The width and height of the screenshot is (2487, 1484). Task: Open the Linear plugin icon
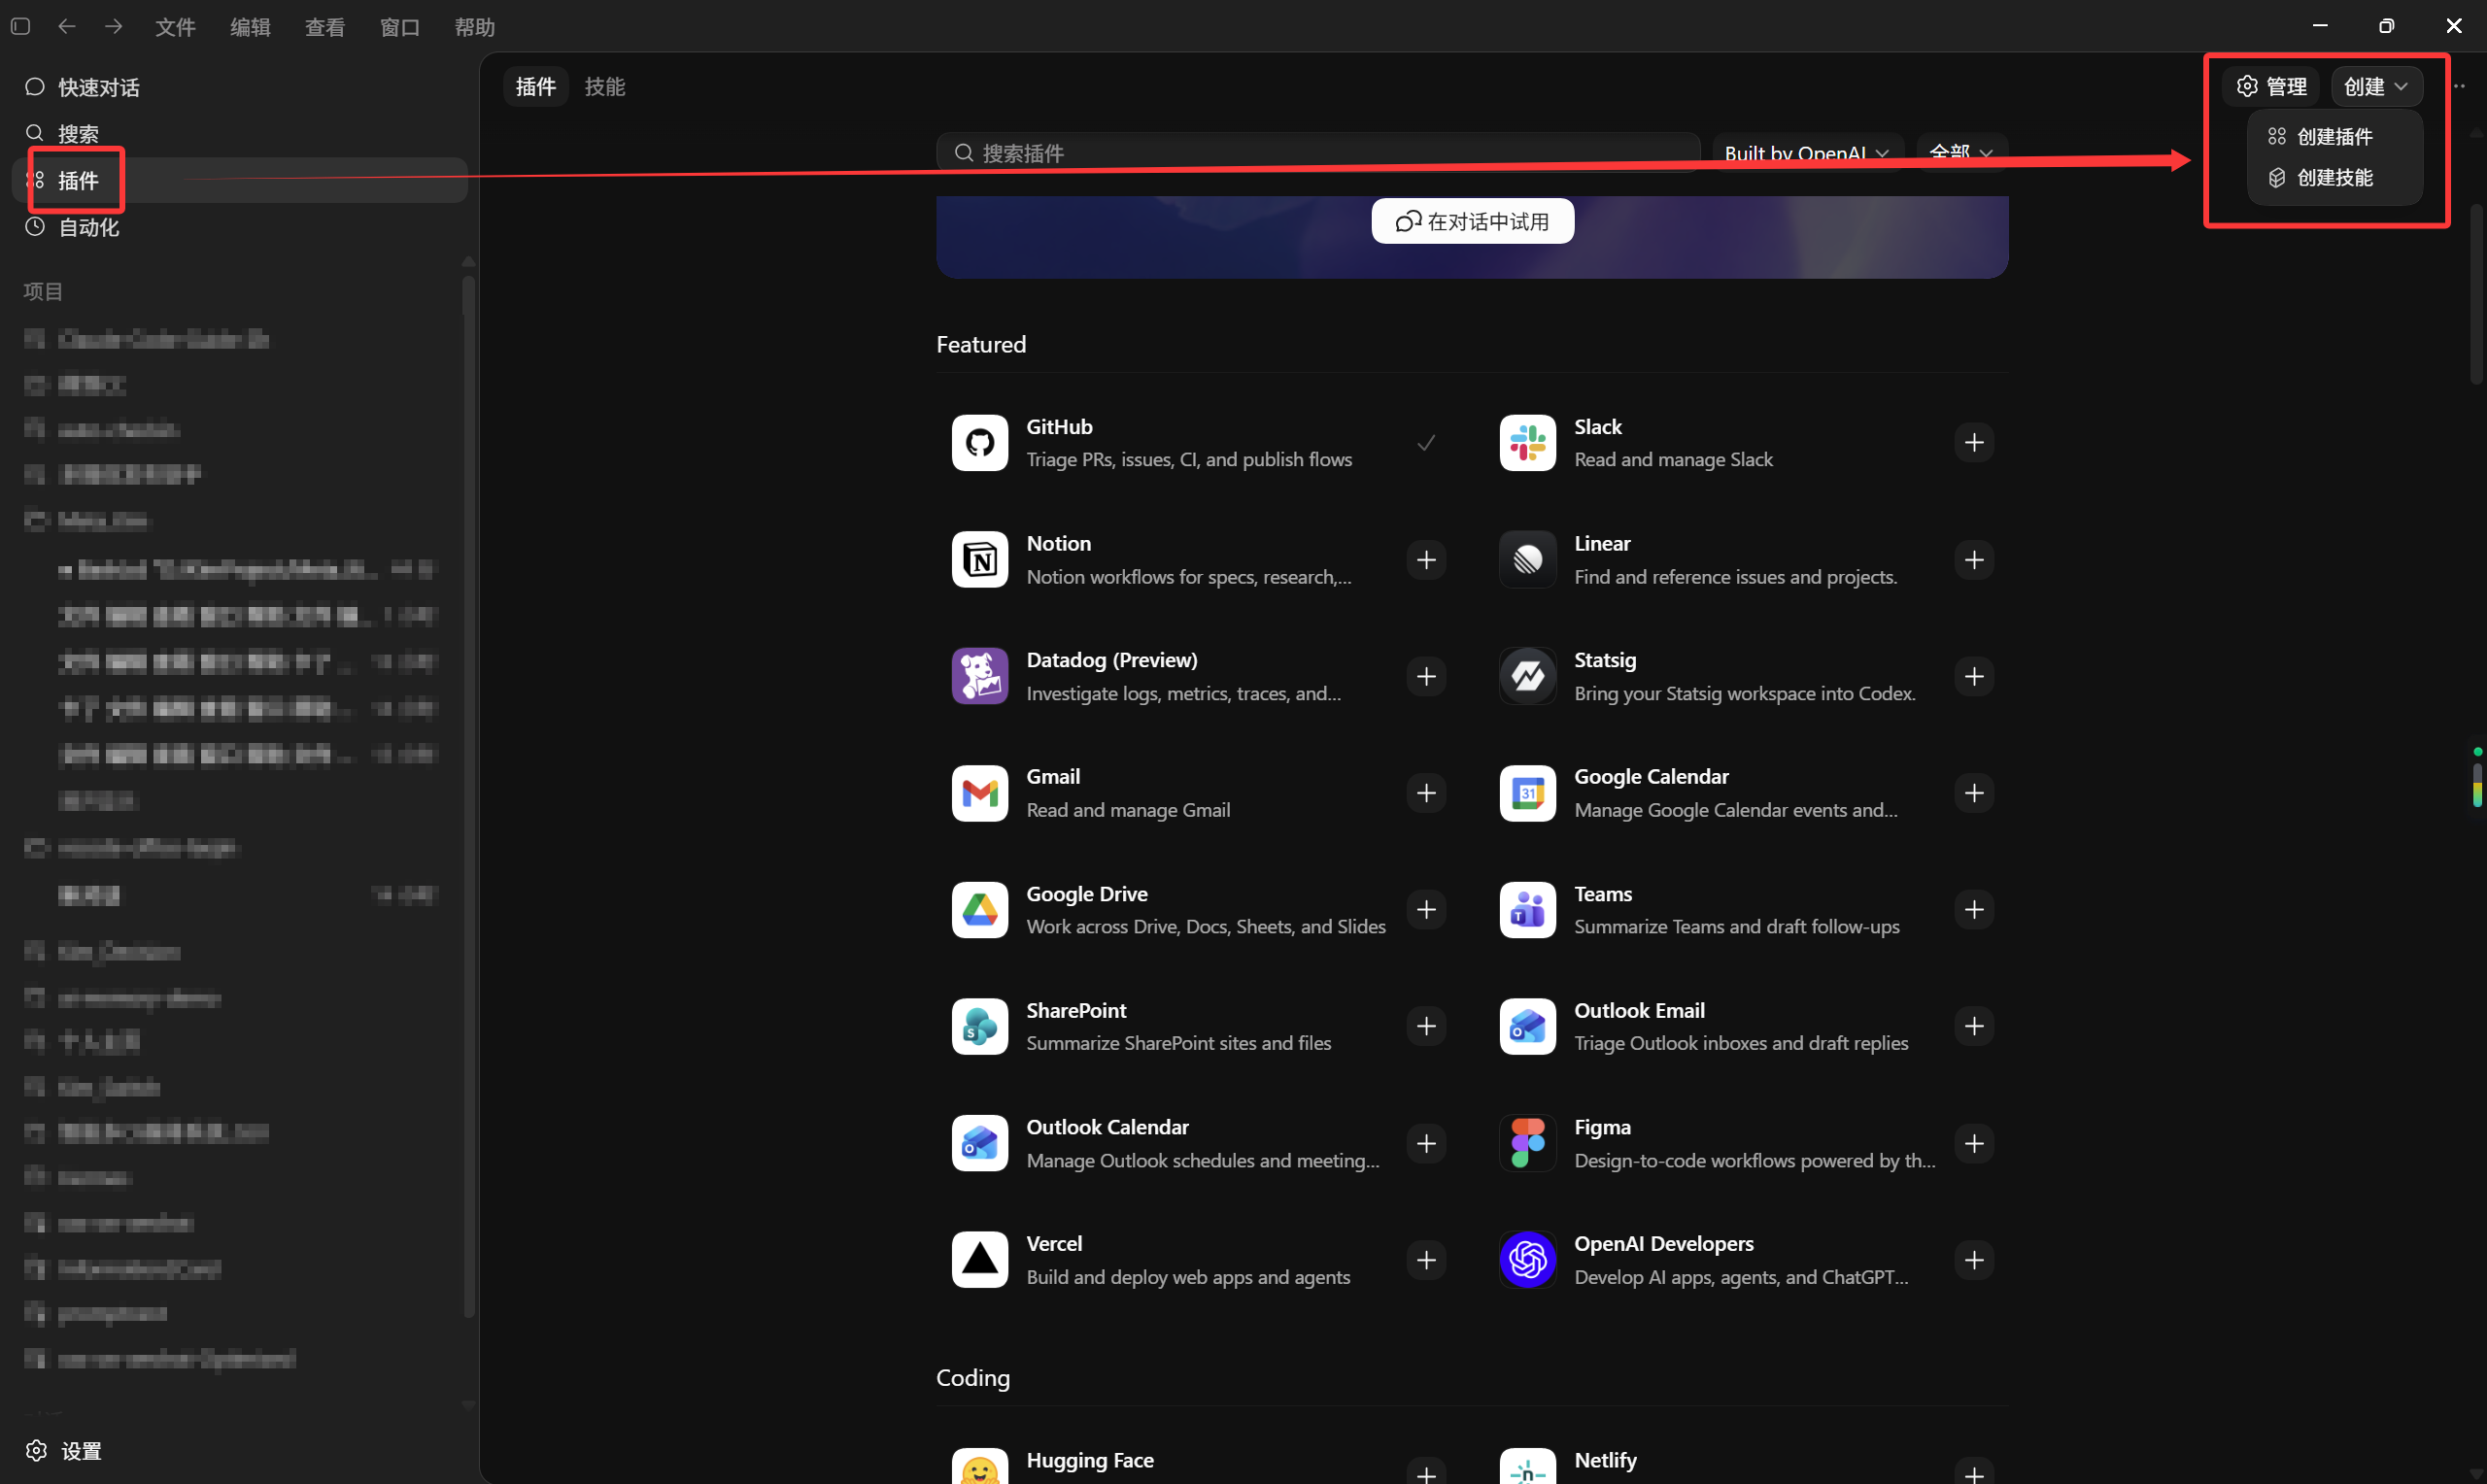(1527, 559)
